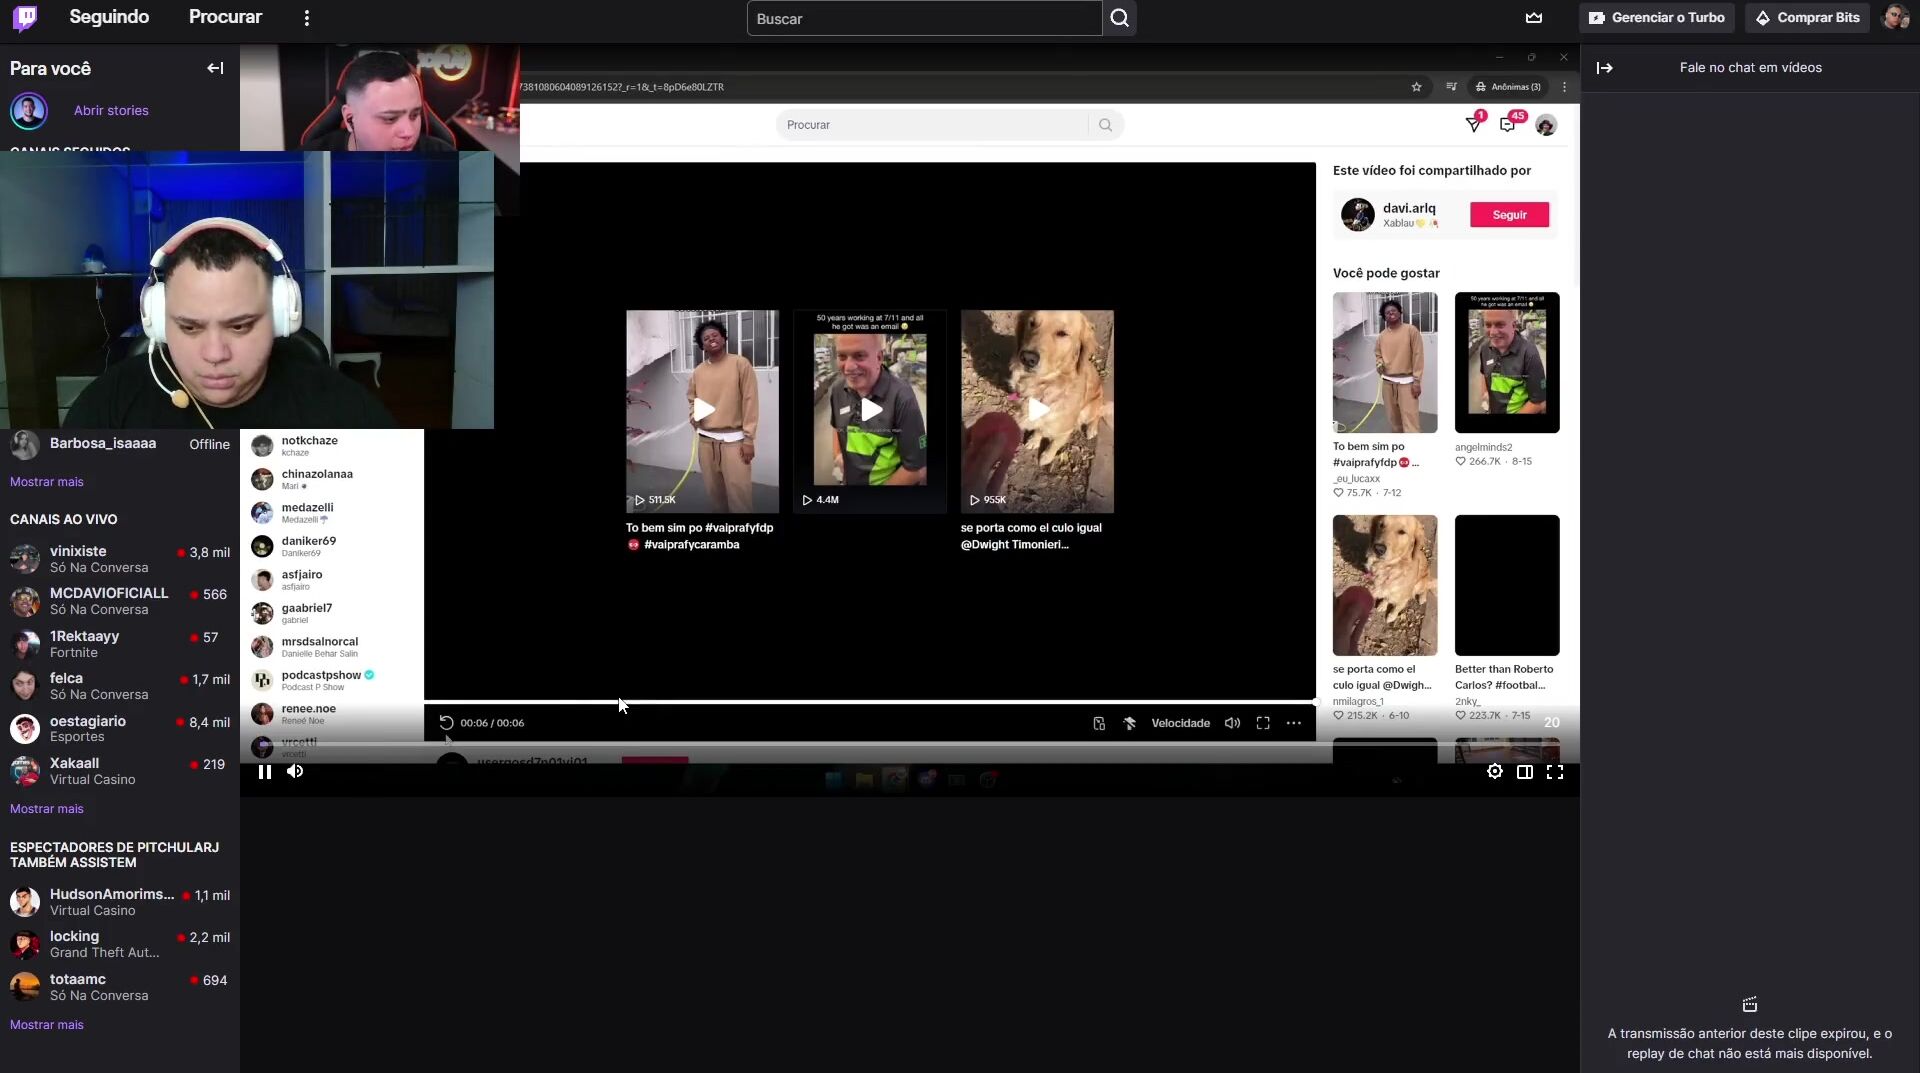Toggle TikTok auto-scroll icon
This screenshot has width=1920, height=1073.
pos(1129,723)
